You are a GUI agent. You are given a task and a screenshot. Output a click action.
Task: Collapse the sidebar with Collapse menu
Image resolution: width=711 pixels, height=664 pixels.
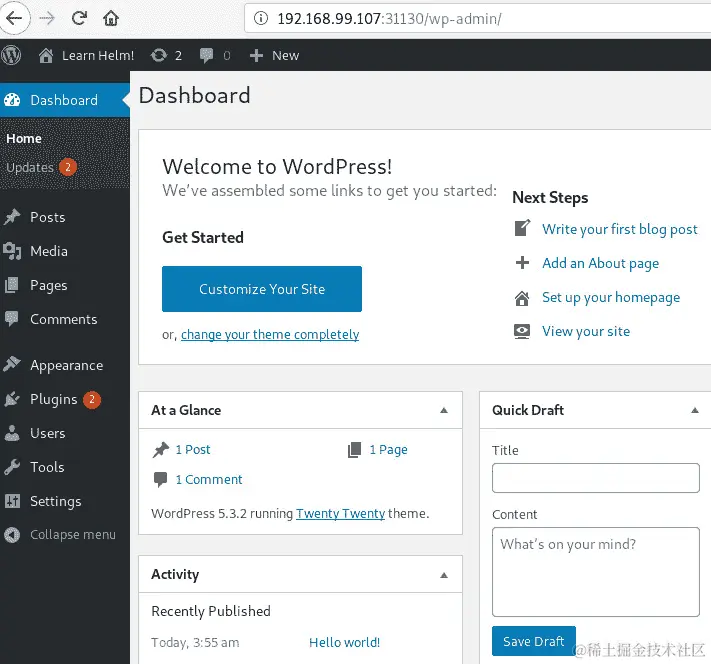[x=60, y=535]
